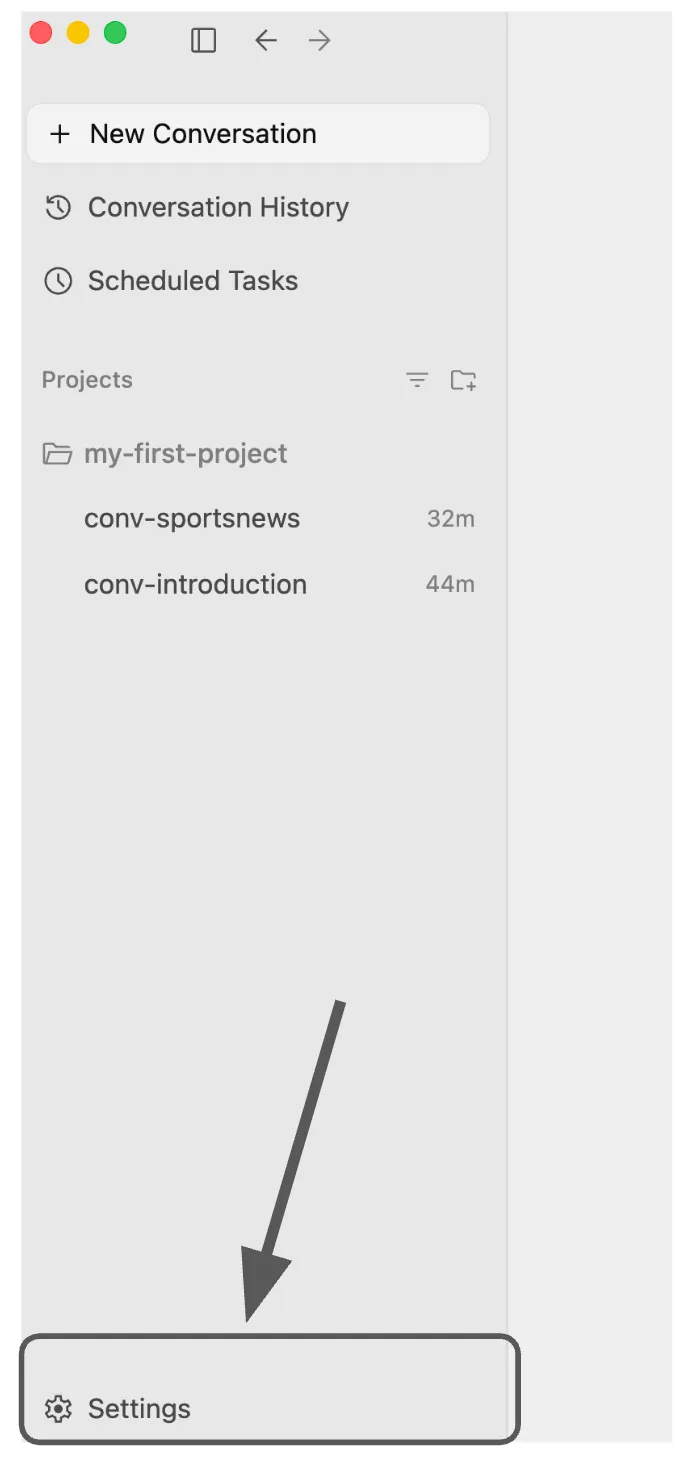
Task: Close the window with red button
Action: 41,33
